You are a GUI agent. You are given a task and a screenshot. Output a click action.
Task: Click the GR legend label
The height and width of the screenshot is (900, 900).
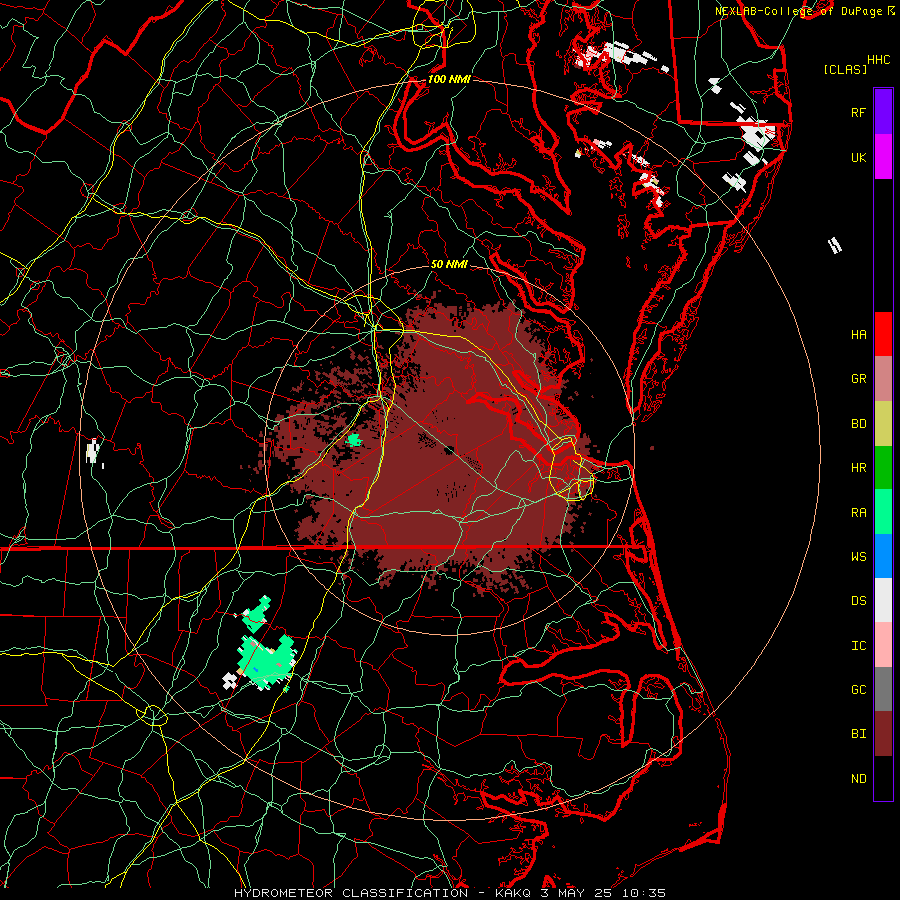(858, 379)
